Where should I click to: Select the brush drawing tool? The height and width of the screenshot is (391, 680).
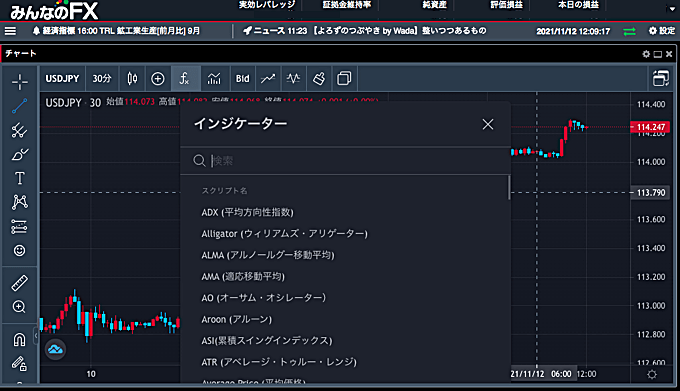(x=20, y=154)
